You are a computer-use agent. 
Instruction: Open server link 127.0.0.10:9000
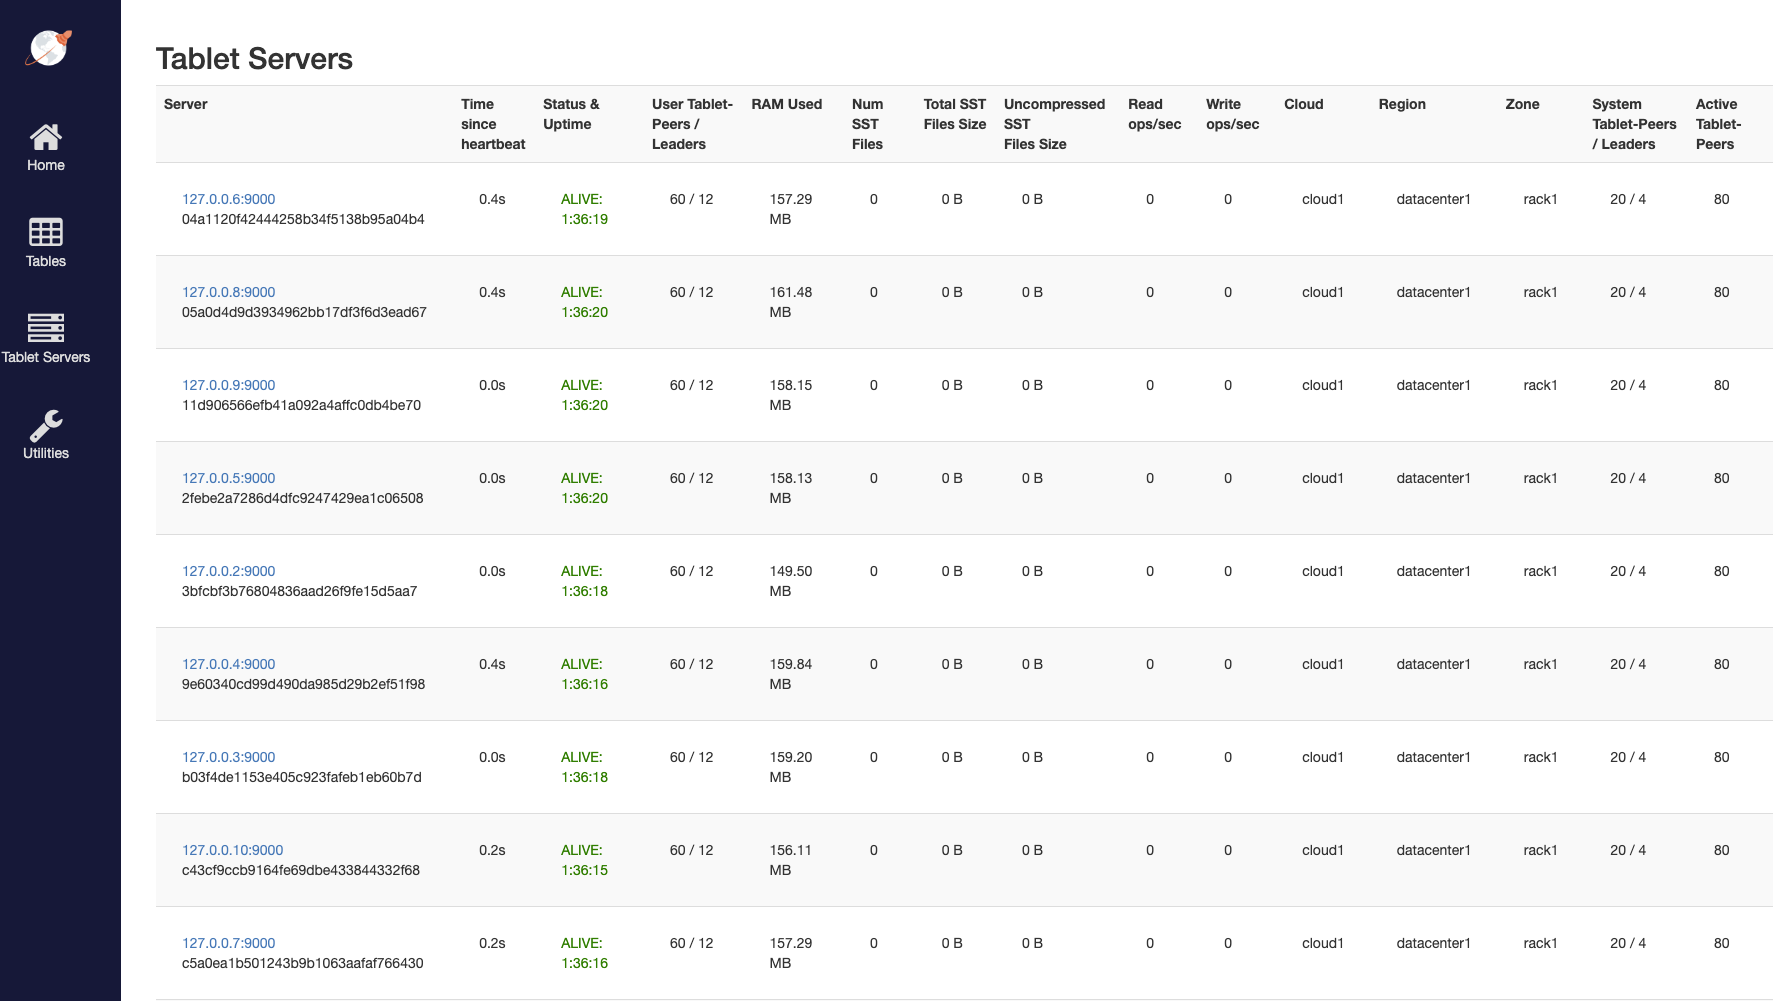(232, 850)
